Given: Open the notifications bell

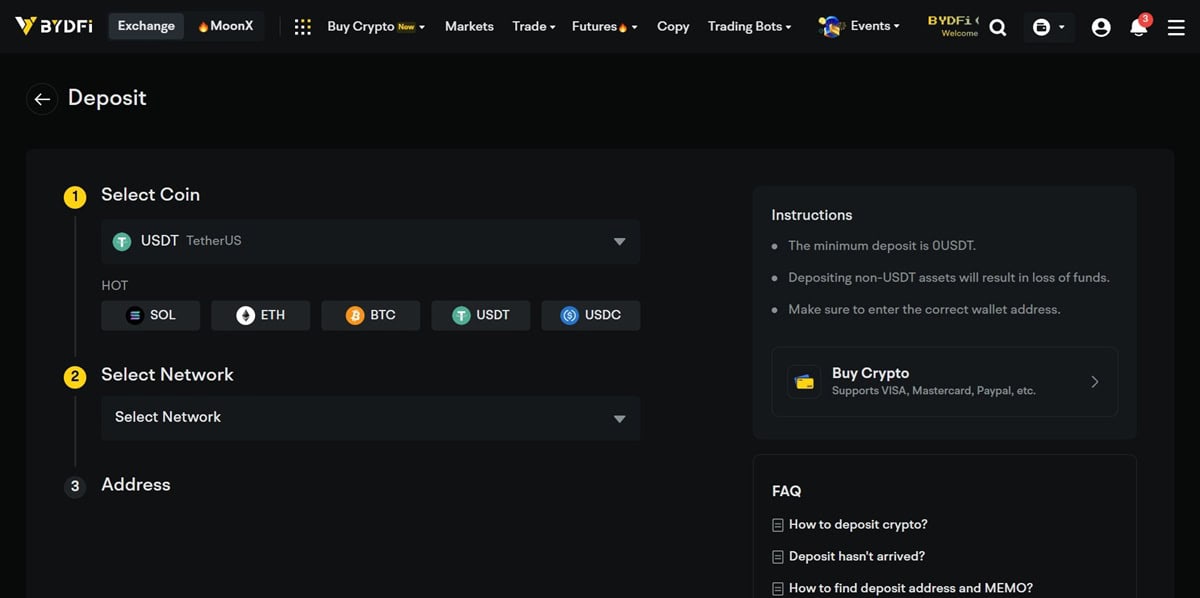Looking at the screenshot, I should (x=1138, y=27).
